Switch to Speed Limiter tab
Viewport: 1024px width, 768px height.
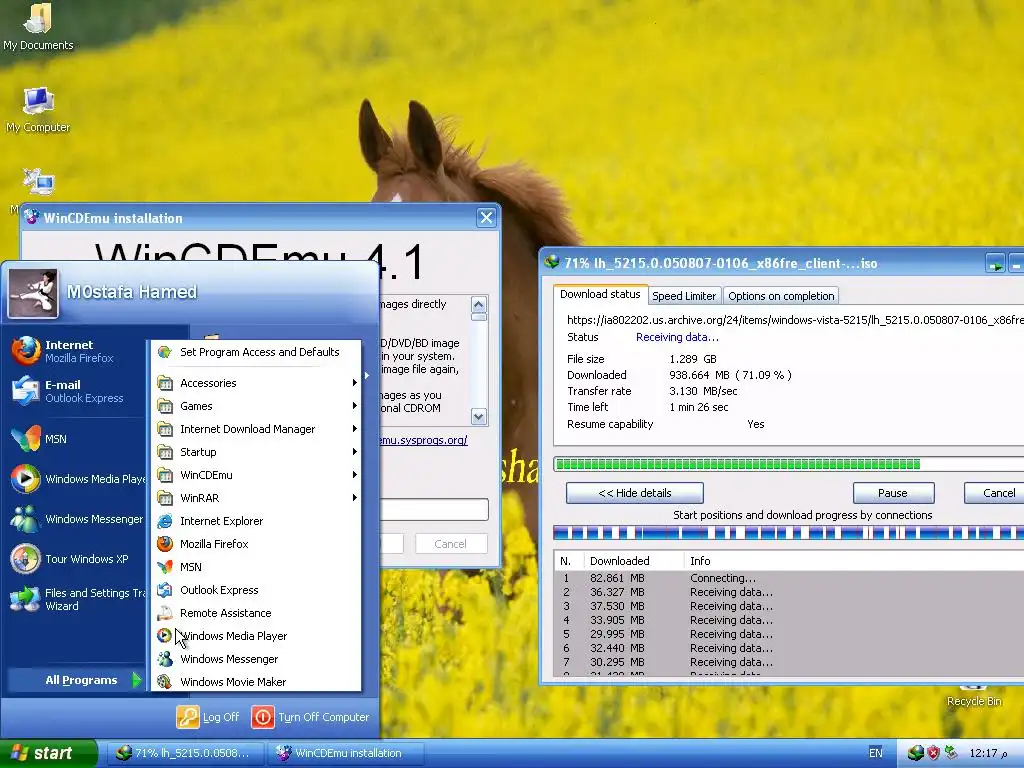click(x=684, y=296)
